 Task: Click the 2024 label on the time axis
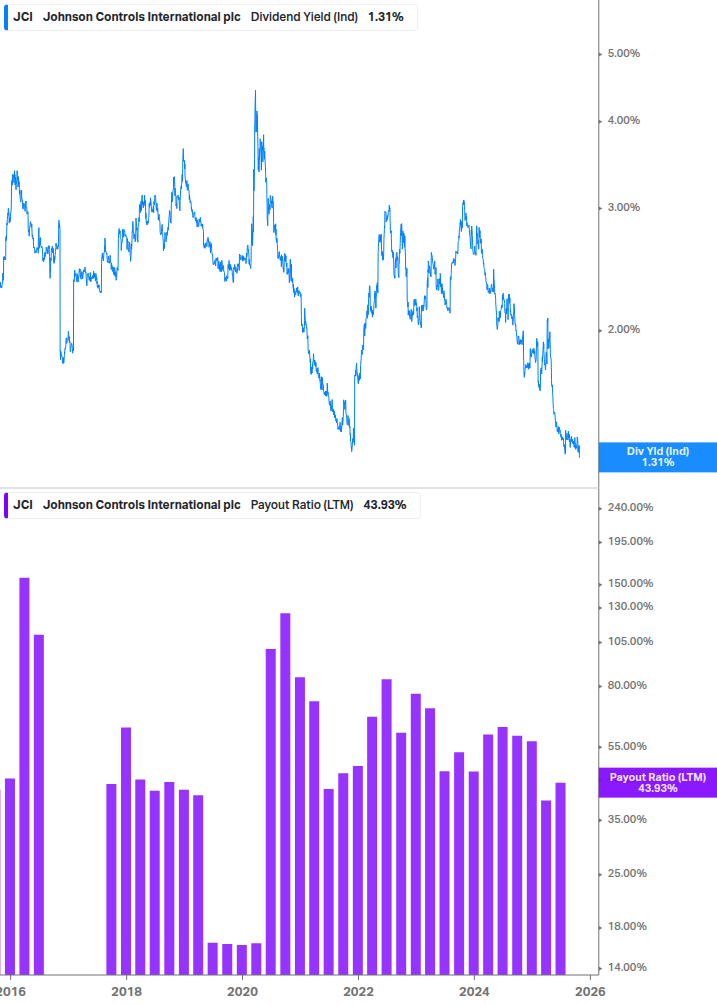coord(474,991)
